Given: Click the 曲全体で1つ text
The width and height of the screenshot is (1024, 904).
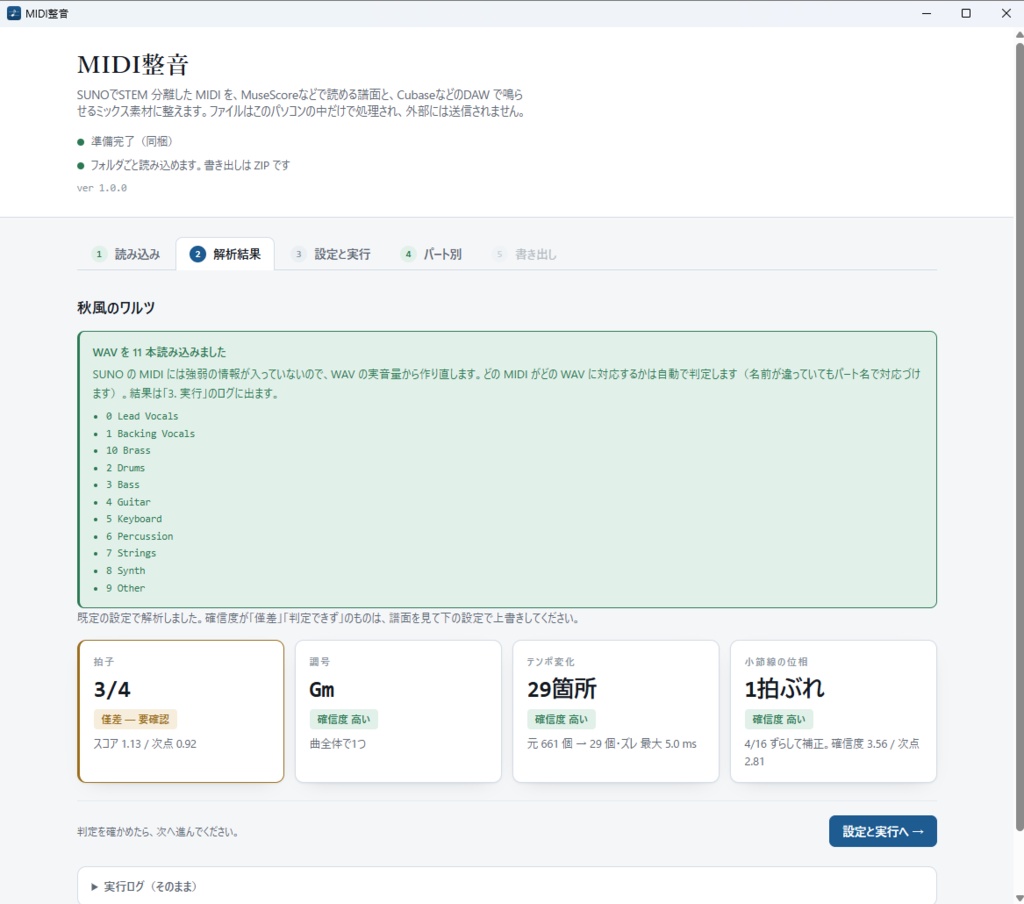Looking at the screenshot, I should 338,743.
